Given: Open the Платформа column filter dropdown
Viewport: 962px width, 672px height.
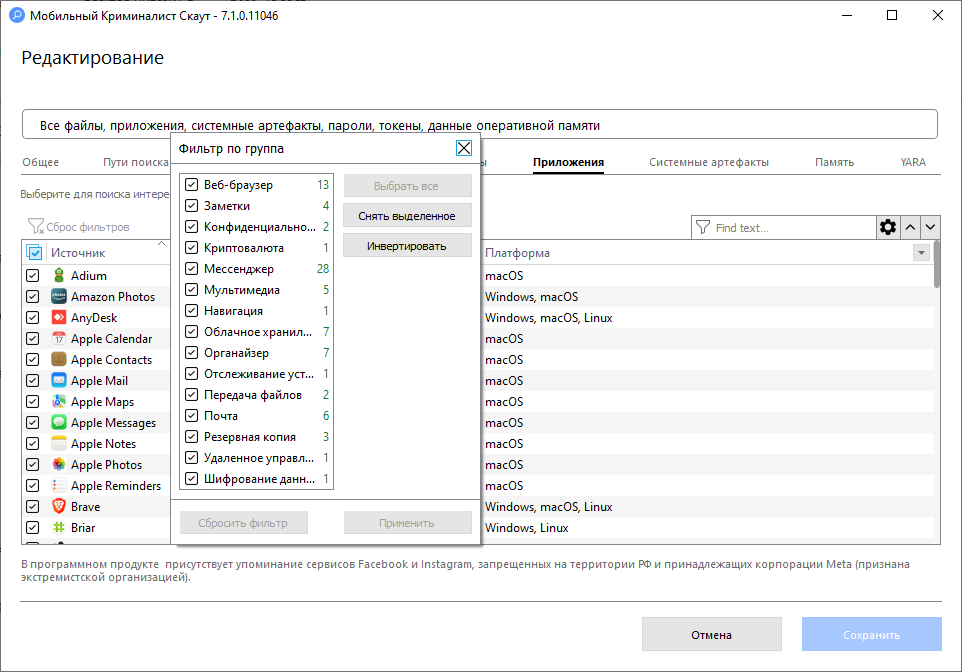Looking at the screenshot, I should click(x=920, y=254).
